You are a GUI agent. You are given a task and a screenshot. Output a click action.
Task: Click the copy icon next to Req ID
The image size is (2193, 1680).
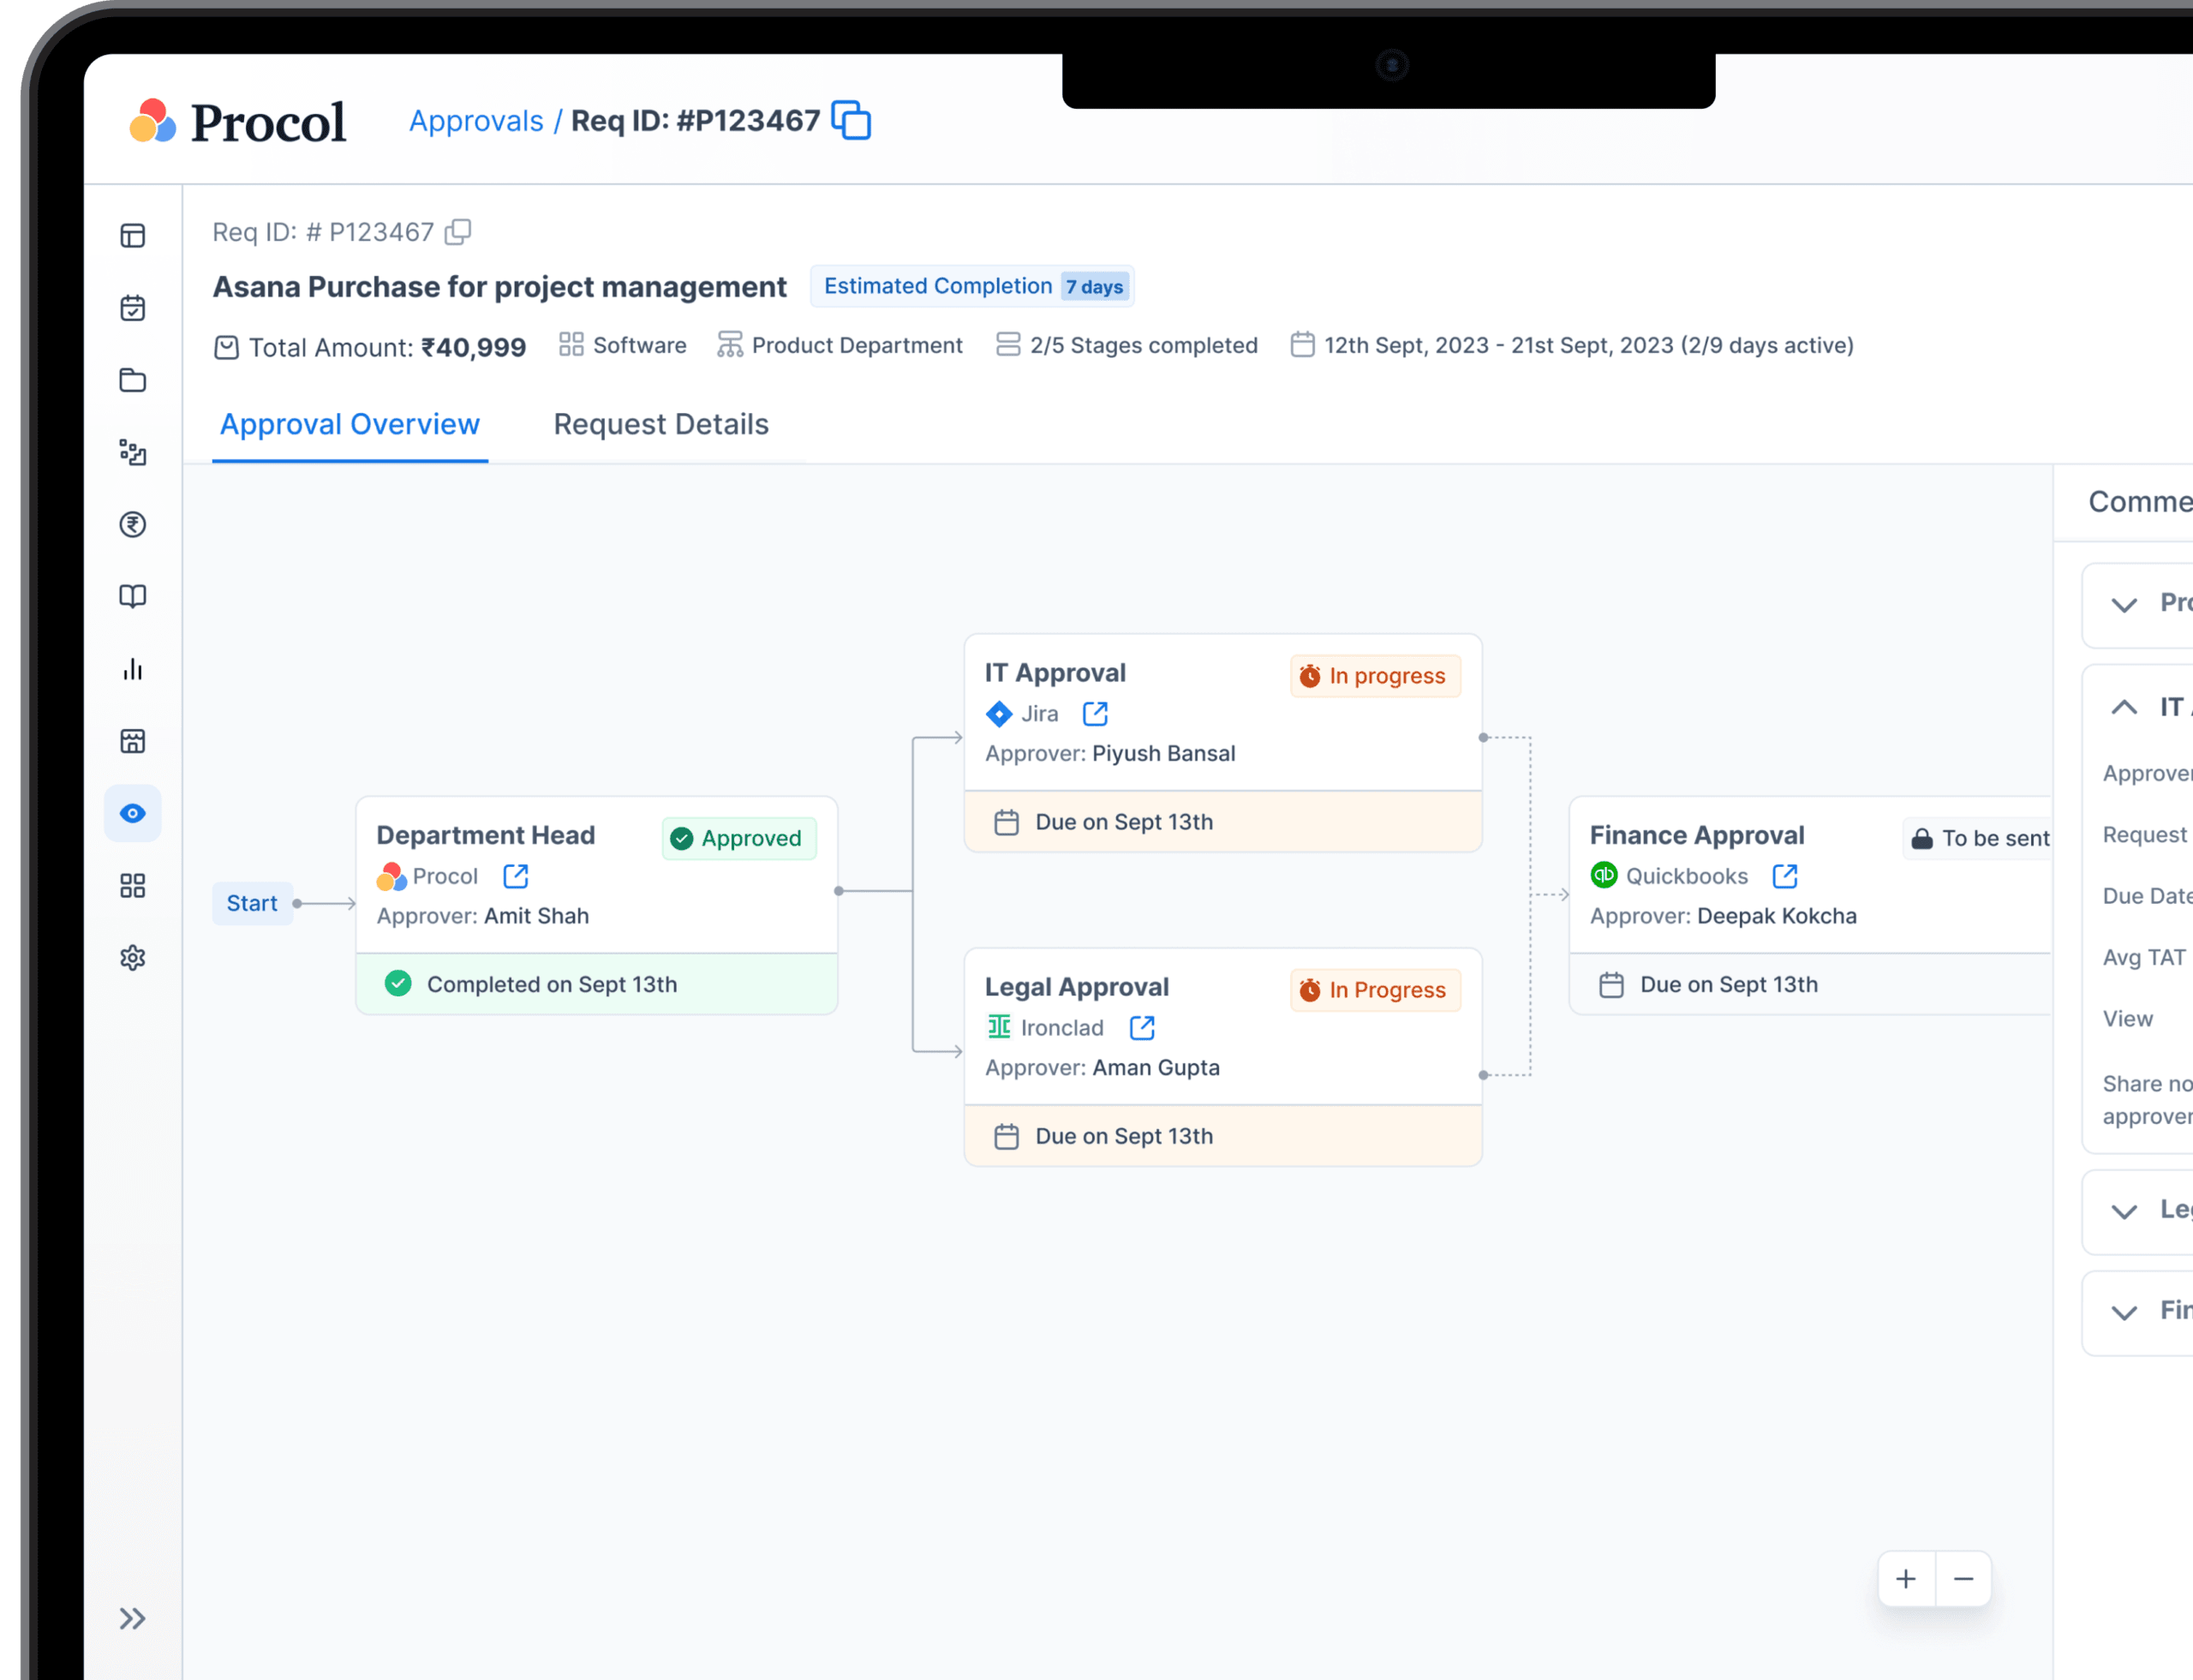pyautogui.click(x=463, y=231)
